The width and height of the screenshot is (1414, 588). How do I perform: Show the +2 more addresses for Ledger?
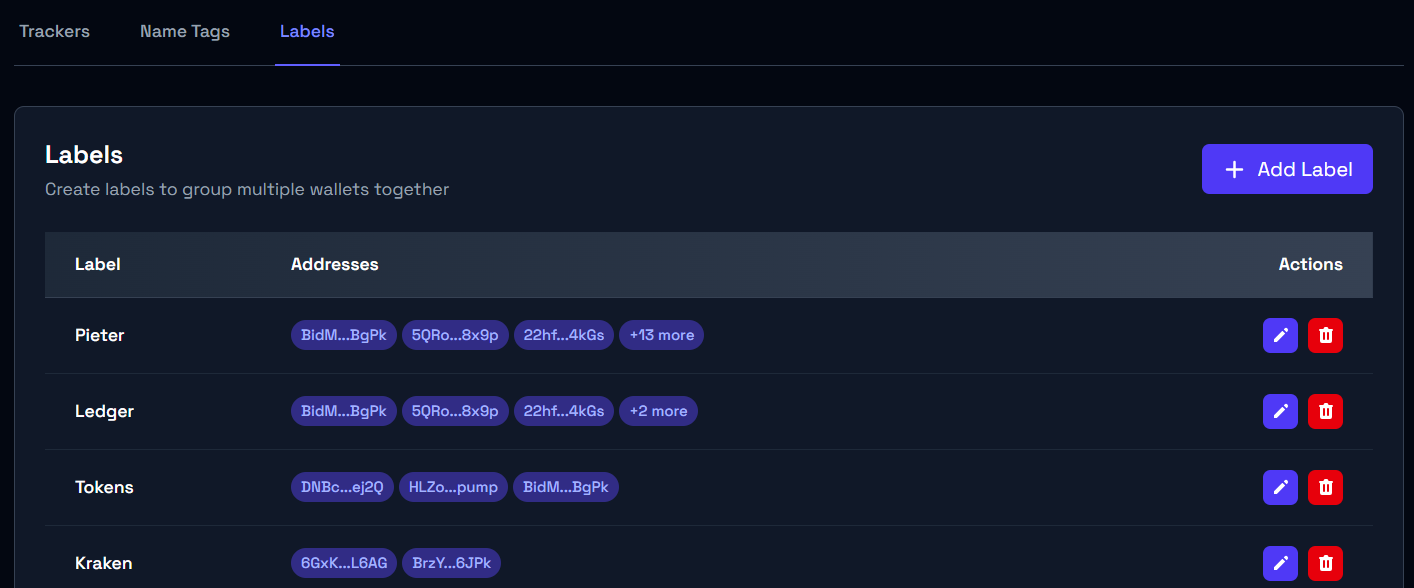pos(658,411)
